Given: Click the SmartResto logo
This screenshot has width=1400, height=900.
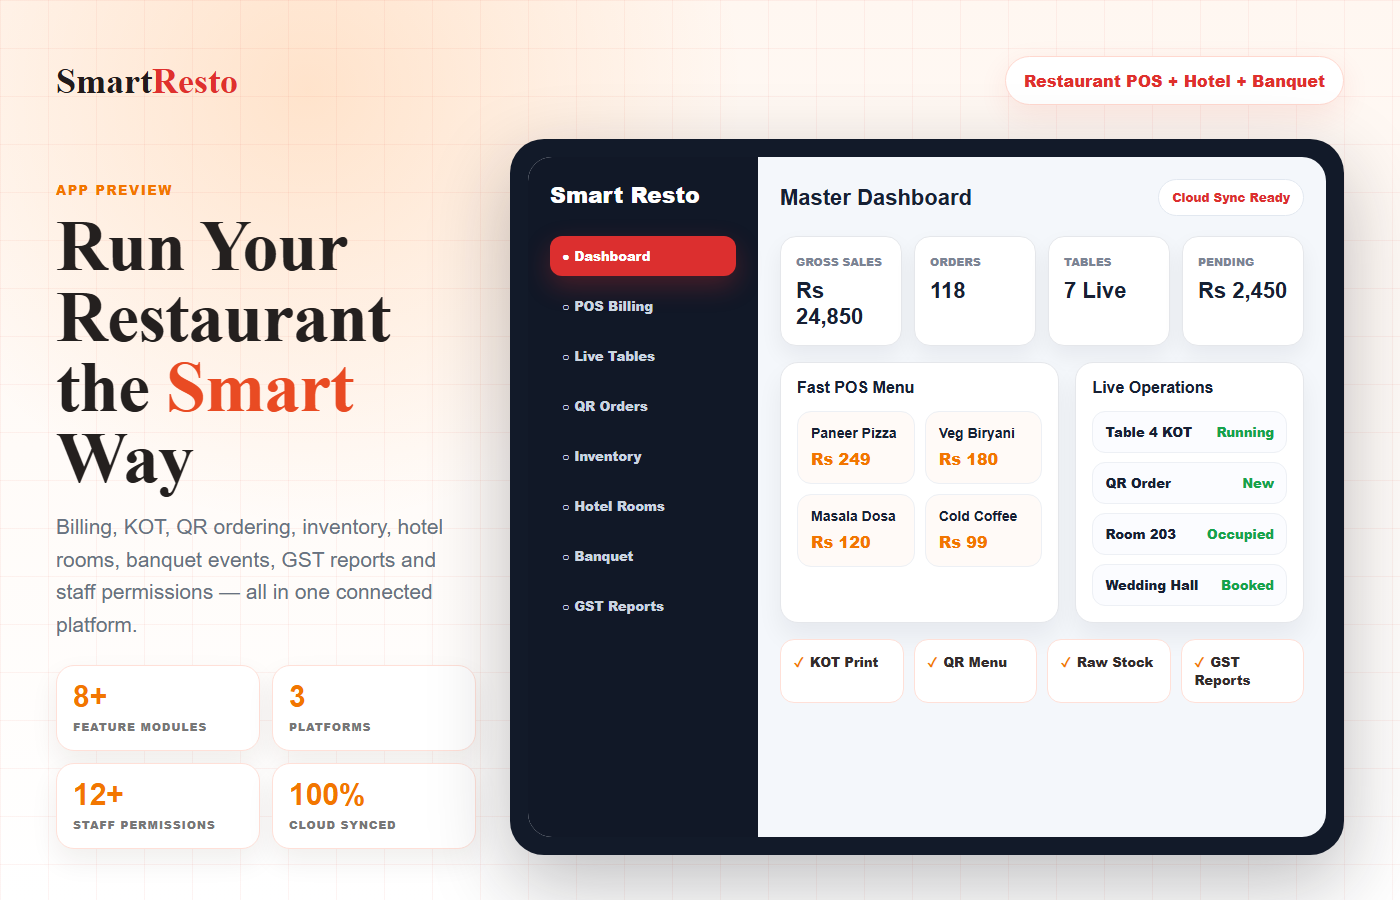Looking at the screenshot, I should pos(147,81).
